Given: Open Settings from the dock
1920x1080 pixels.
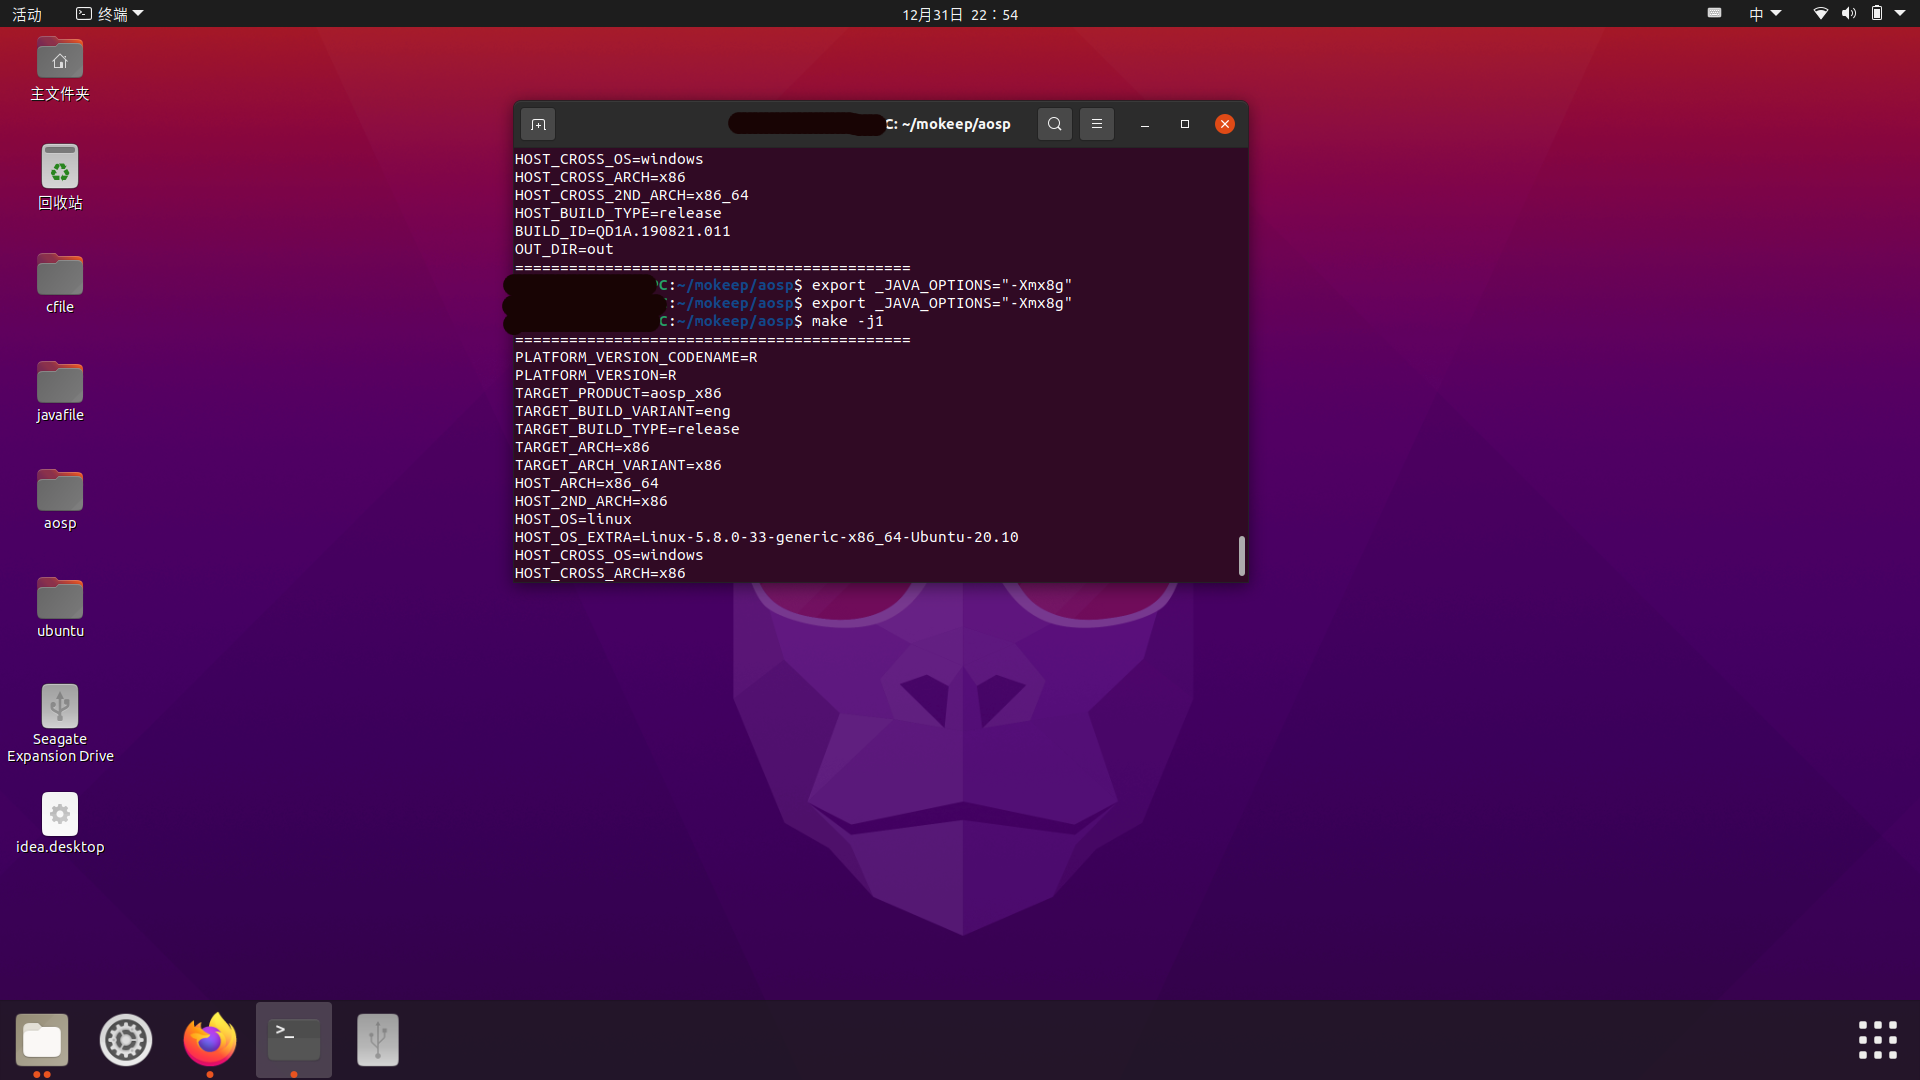Looking at the screenshot, I should [x=125, y=1039].
